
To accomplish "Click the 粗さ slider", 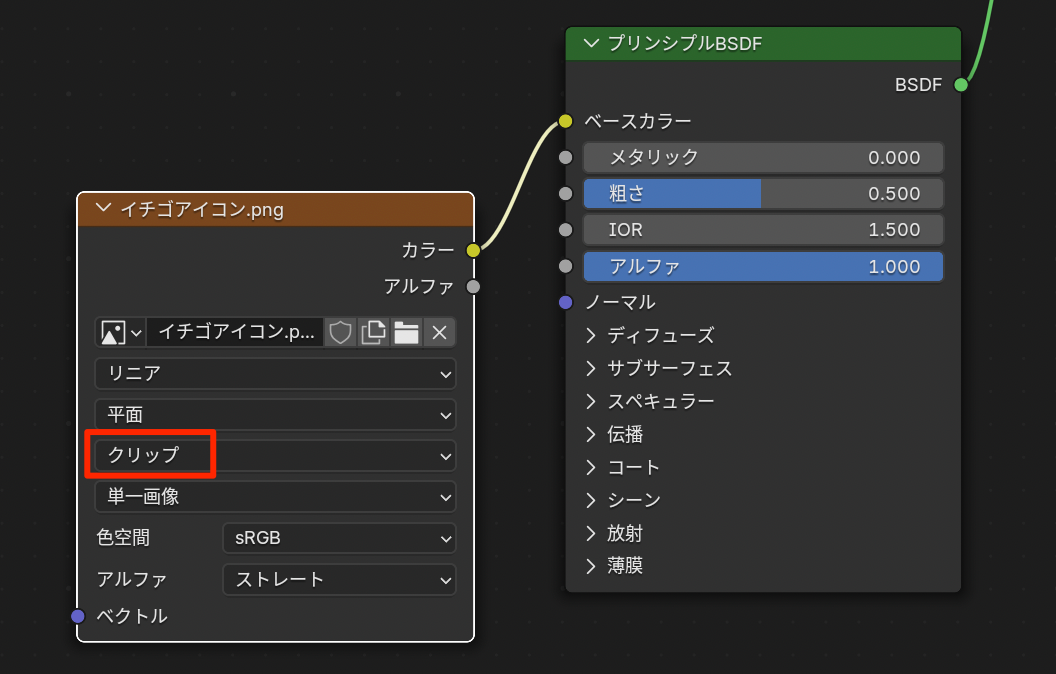I will point(763,193).
